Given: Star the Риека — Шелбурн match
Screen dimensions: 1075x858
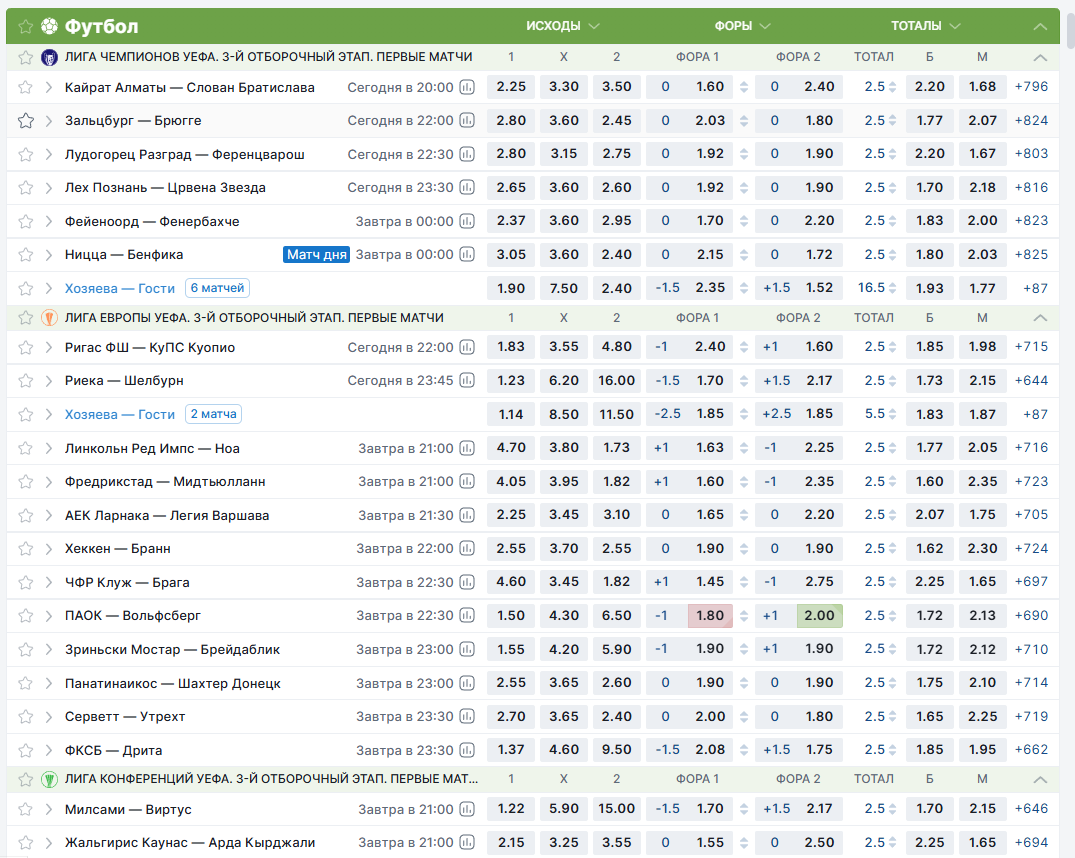Looking at the screenshot, I should [25, 381].
